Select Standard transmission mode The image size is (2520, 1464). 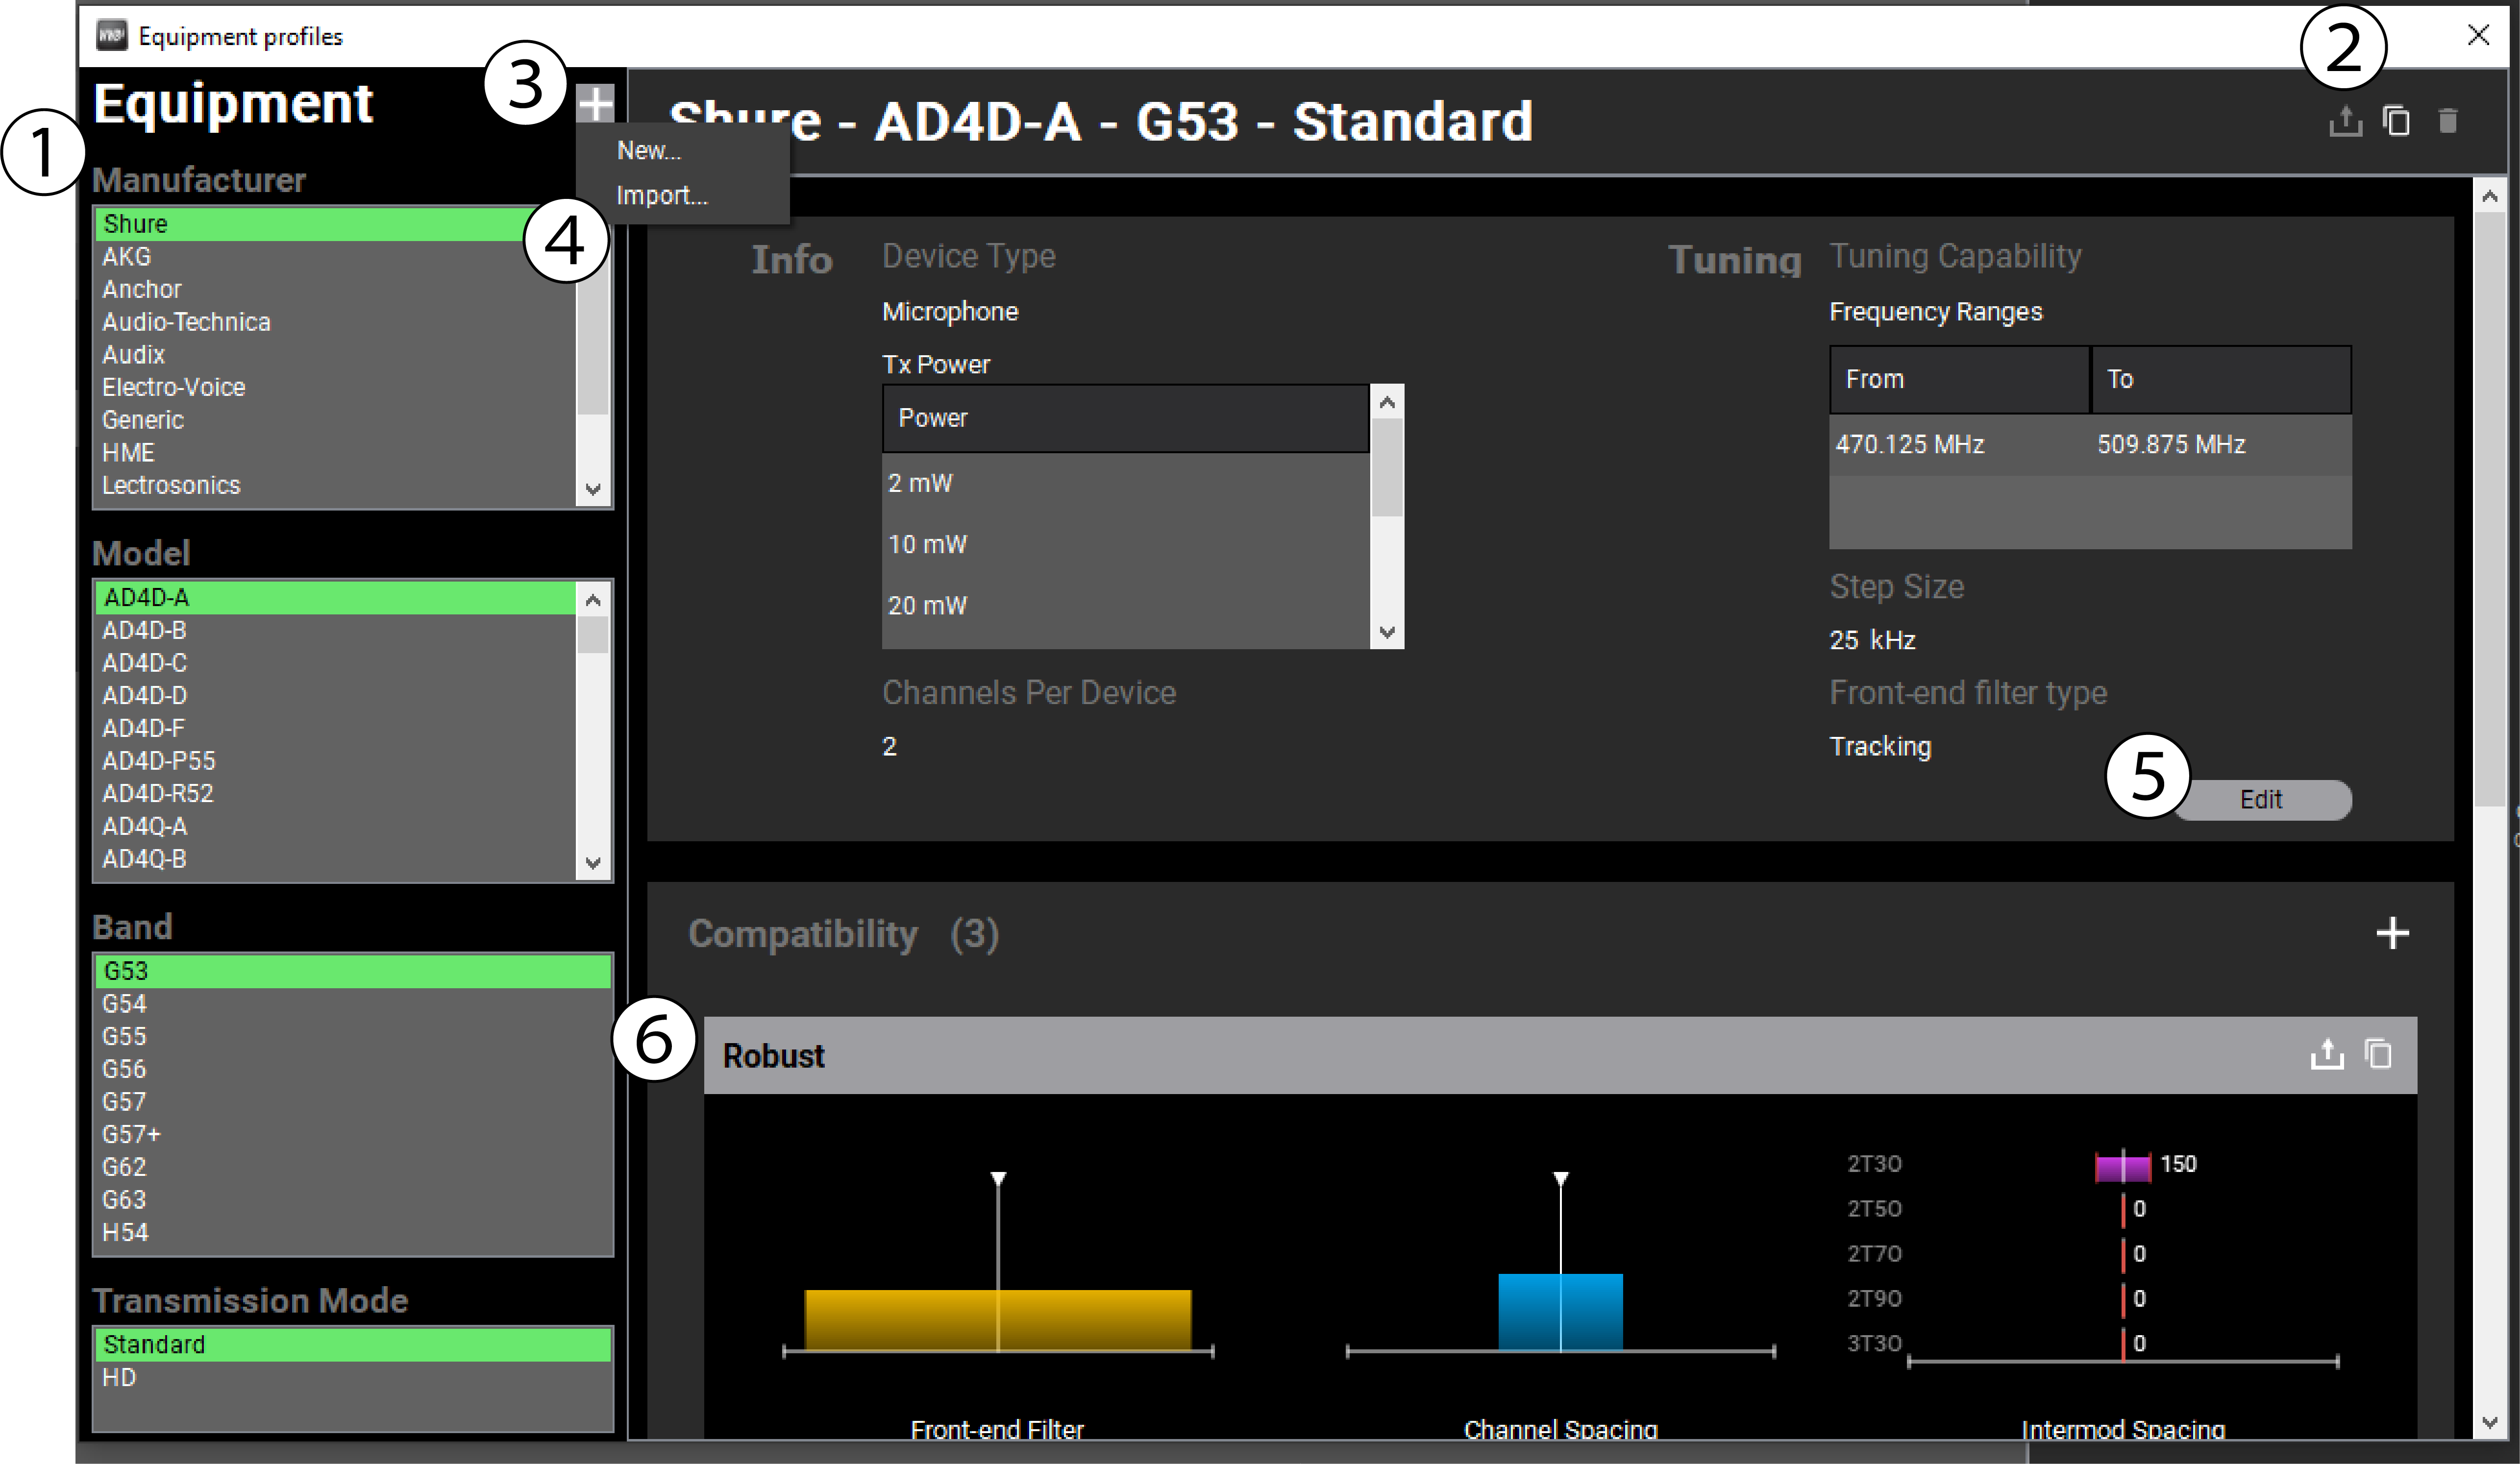pos(353,1345)
